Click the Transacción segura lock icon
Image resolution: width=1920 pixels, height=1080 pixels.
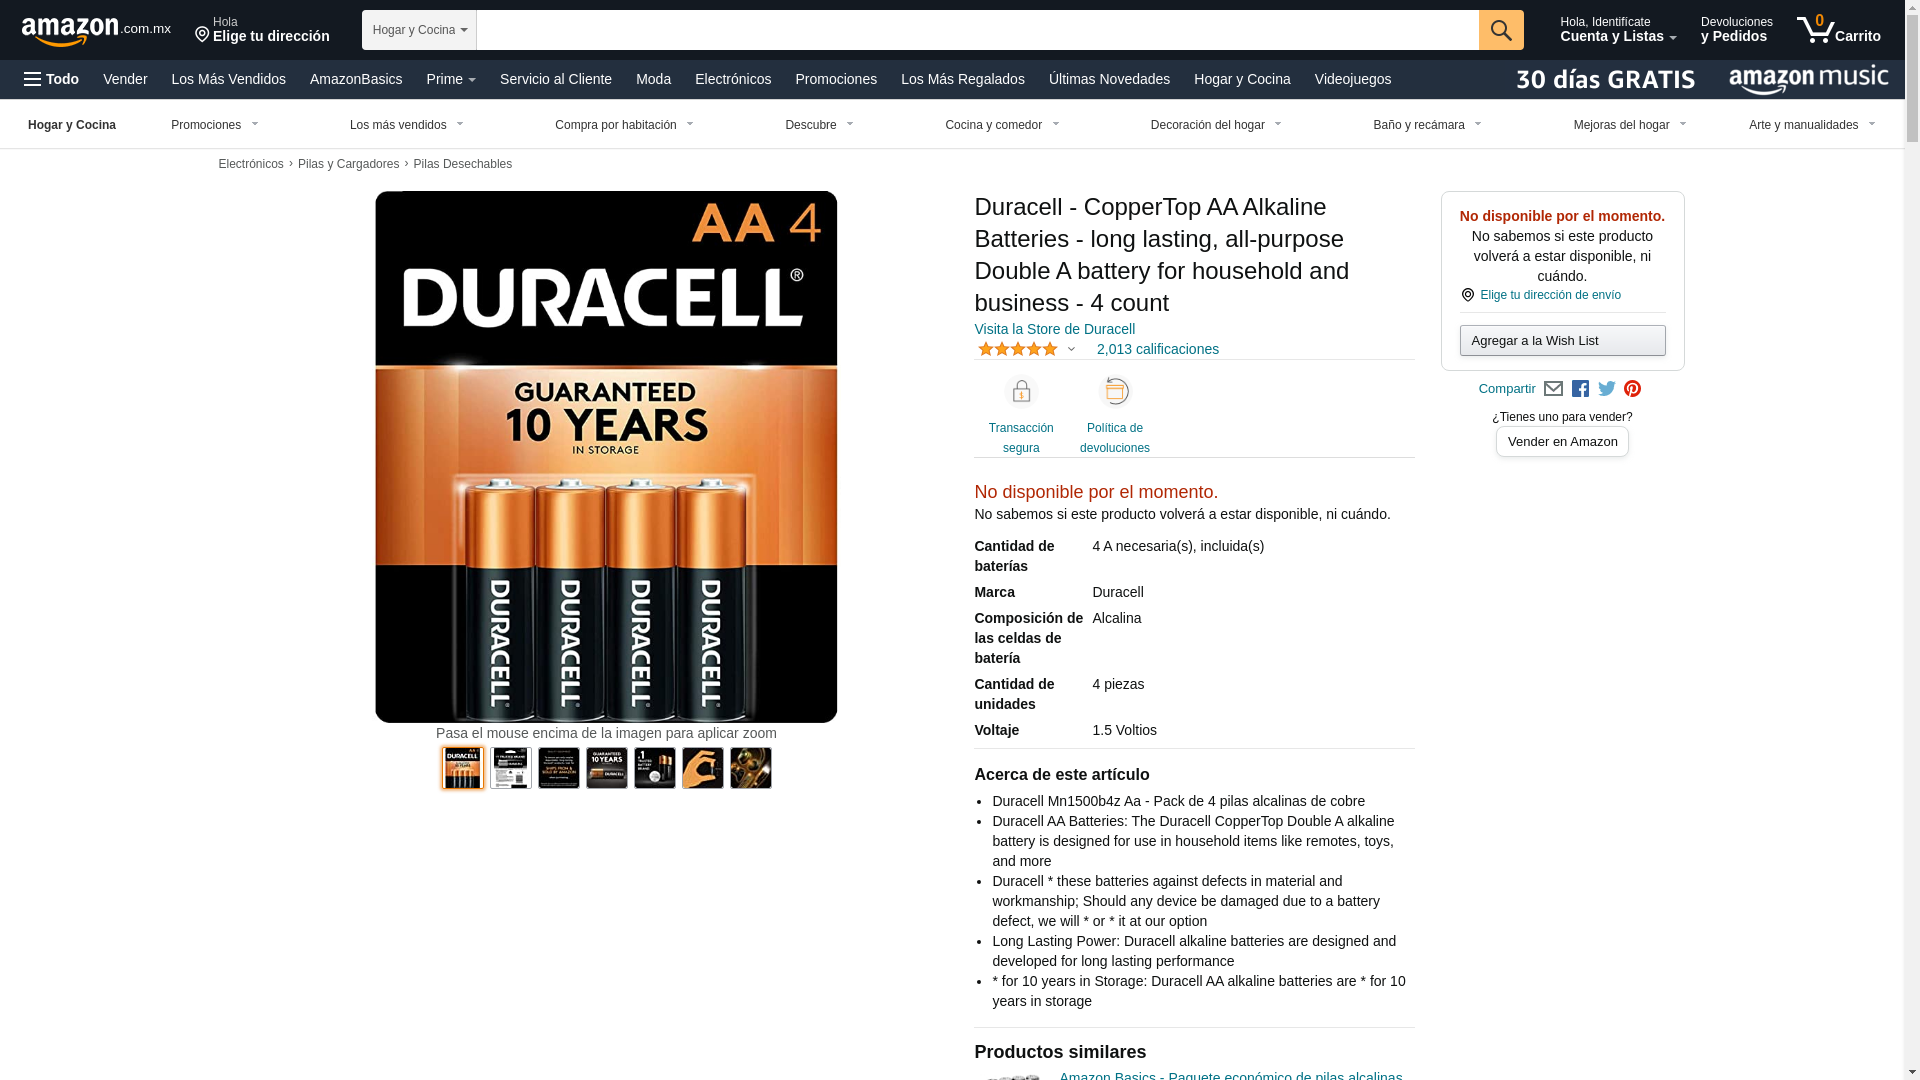(x=1021, y=391)
